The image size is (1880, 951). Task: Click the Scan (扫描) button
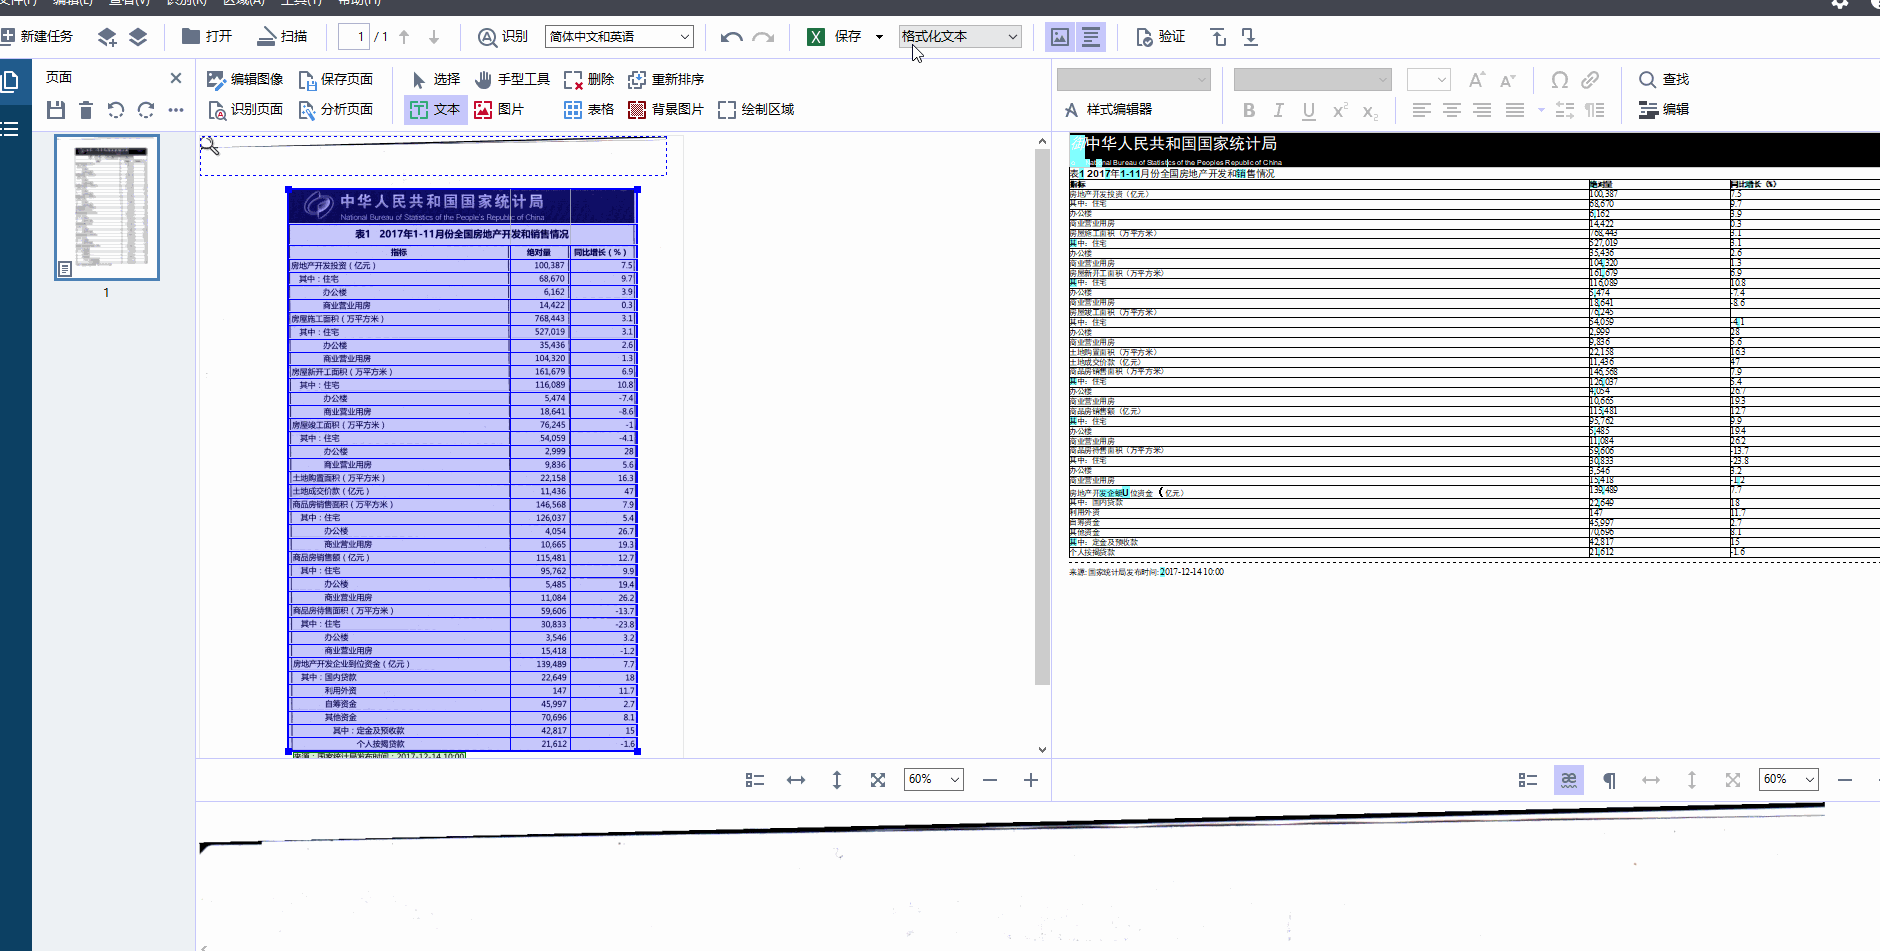(282, 37)
